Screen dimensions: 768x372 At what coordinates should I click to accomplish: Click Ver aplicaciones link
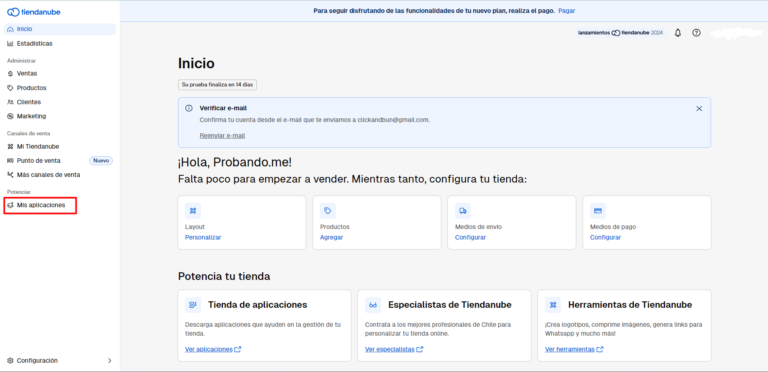(x=209, y=349)
